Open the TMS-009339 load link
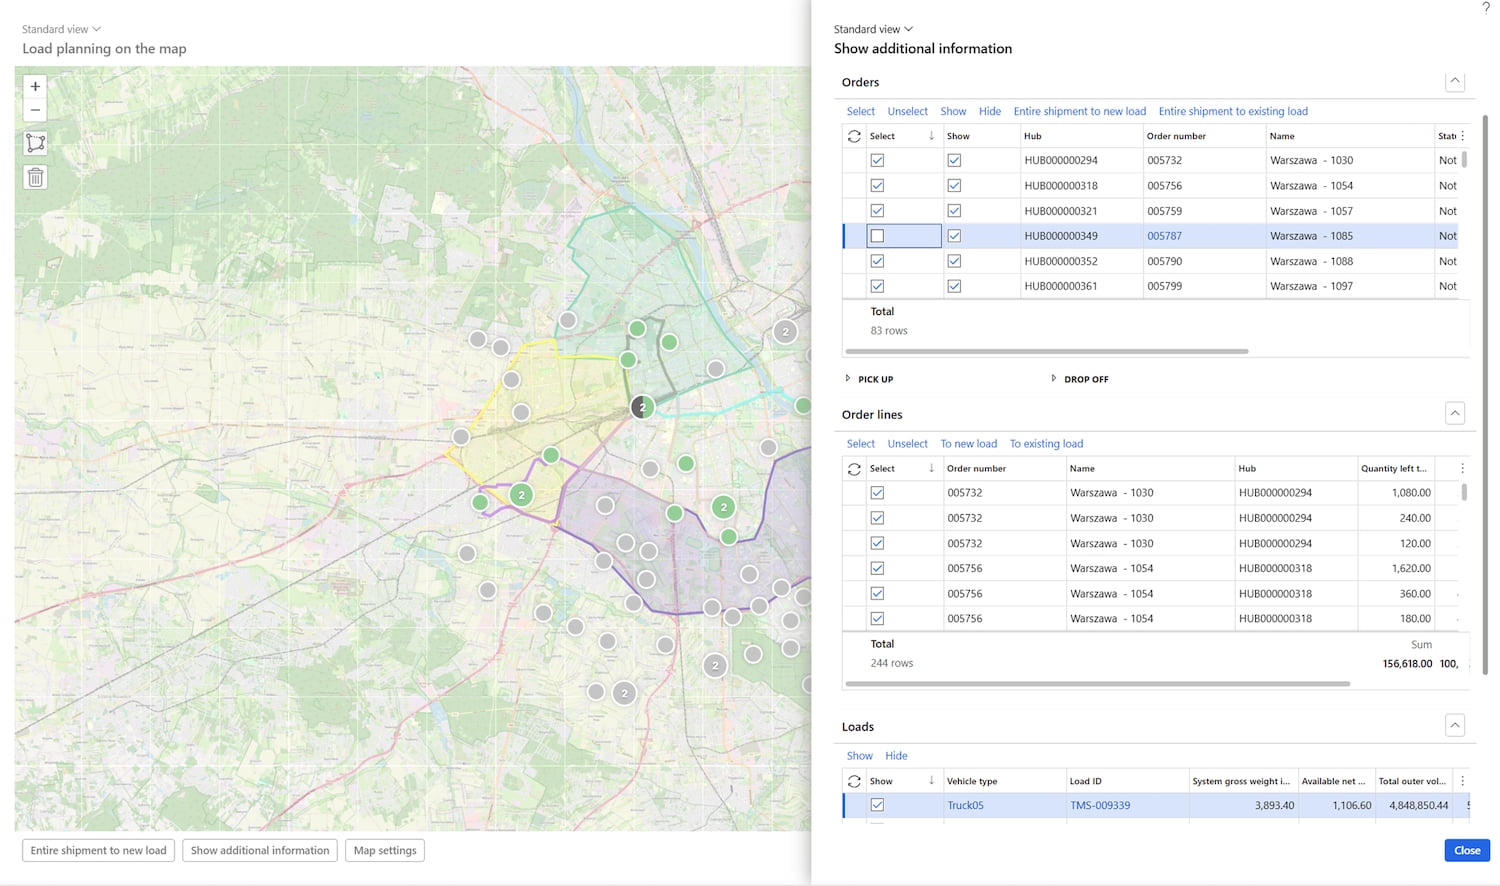The image size is (1500, 886). click(x=1099, y=805)
